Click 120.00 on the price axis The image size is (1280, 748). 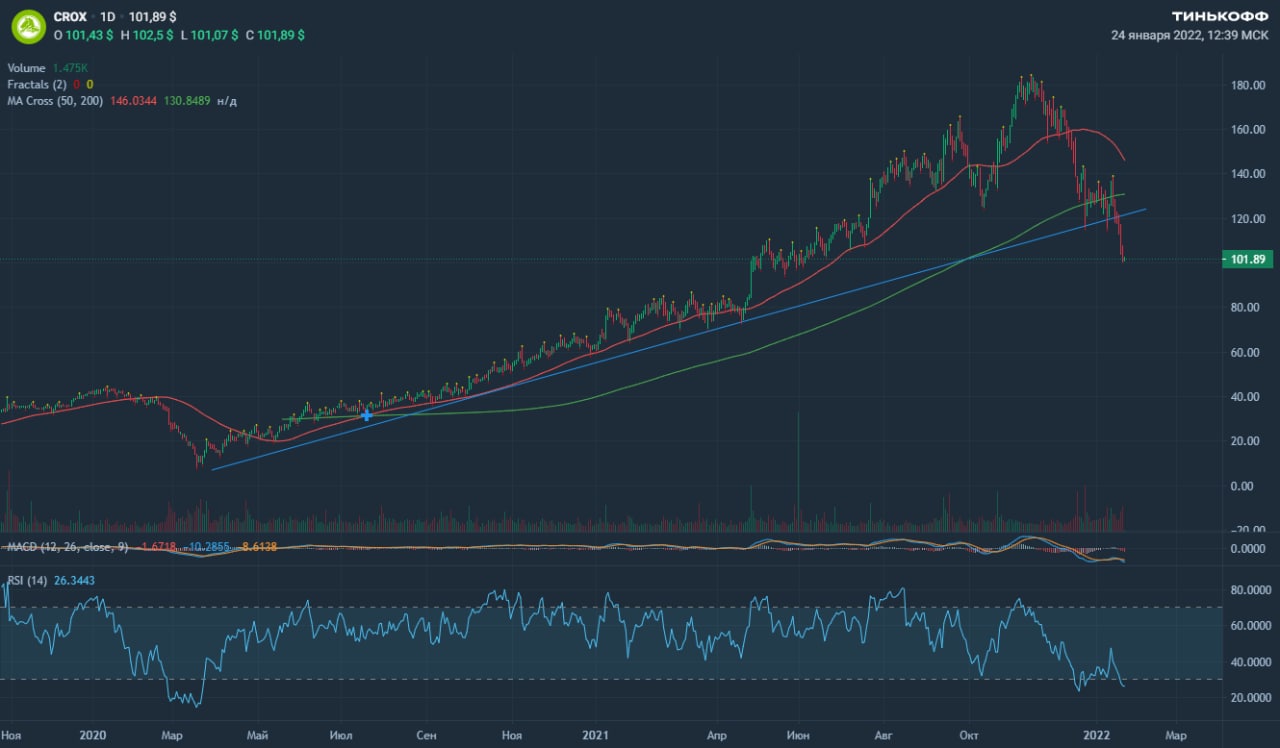[1249, 219]
